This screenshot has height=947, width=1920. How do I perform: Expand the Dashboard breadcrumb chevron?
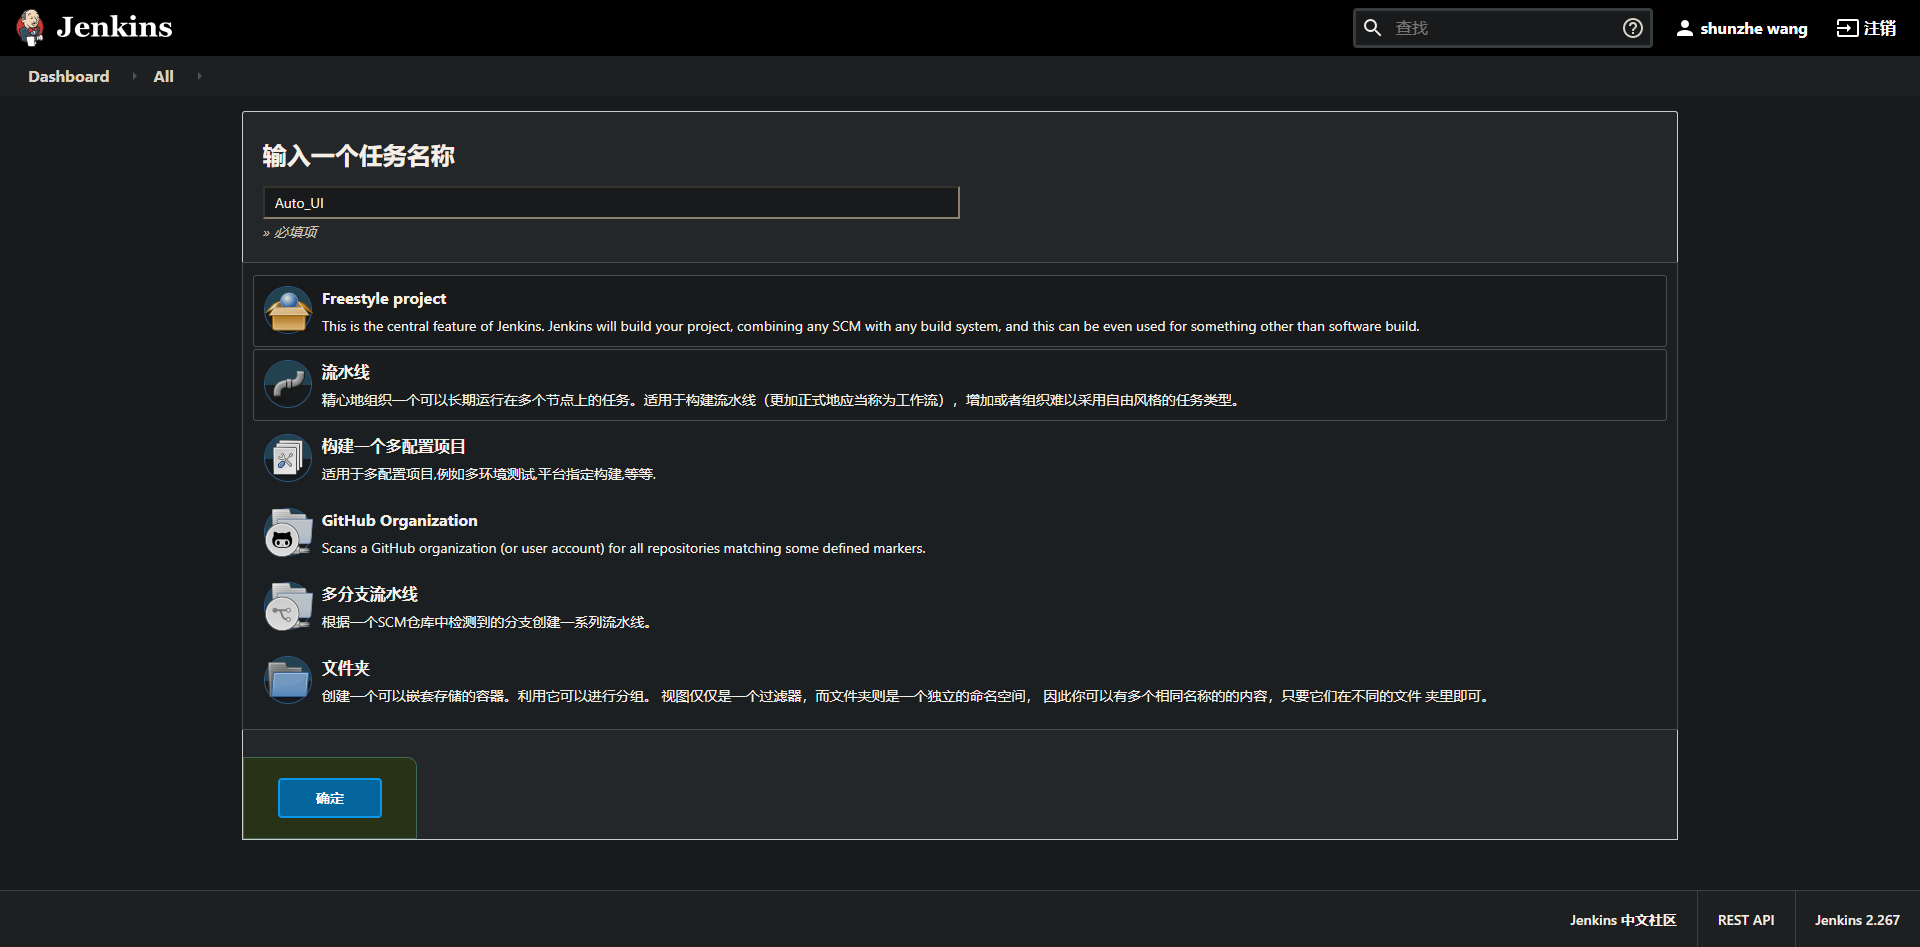[x=134, y=76]
